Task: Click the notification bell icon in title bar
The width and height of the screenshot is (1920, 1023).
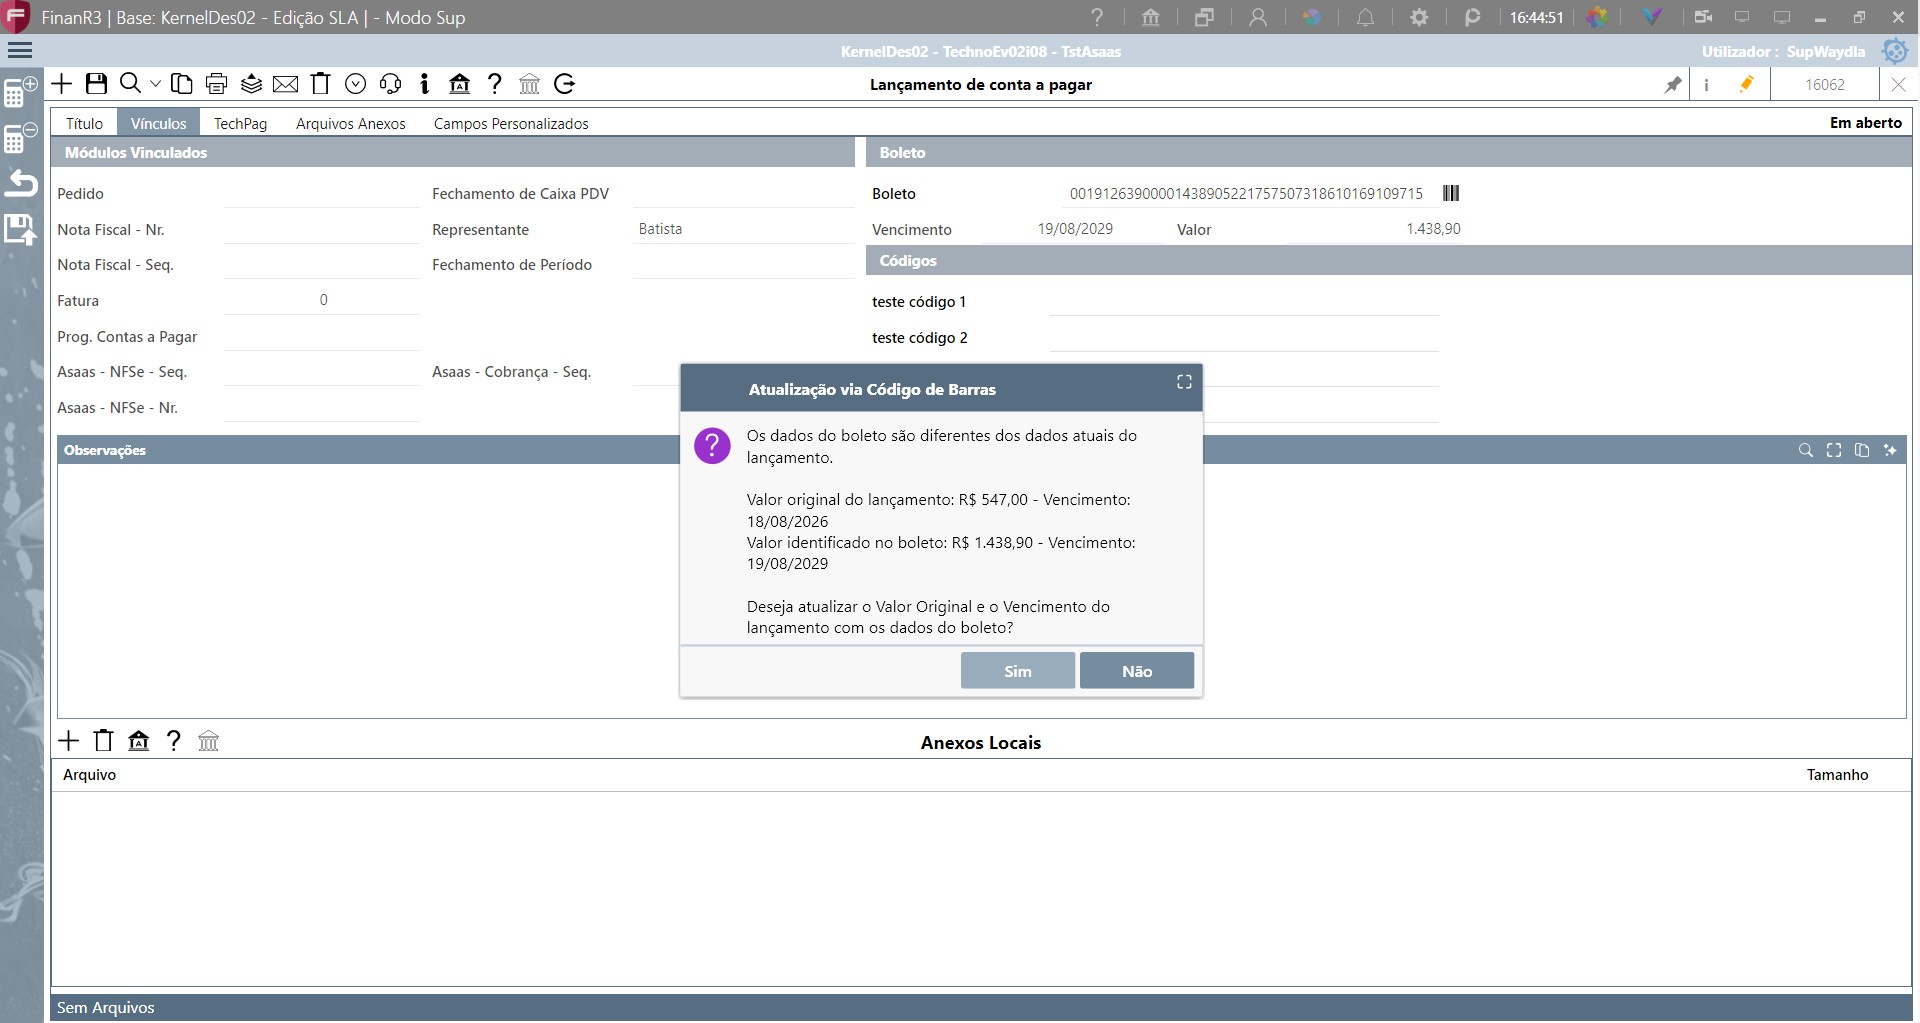Action: coord(1365,17)
